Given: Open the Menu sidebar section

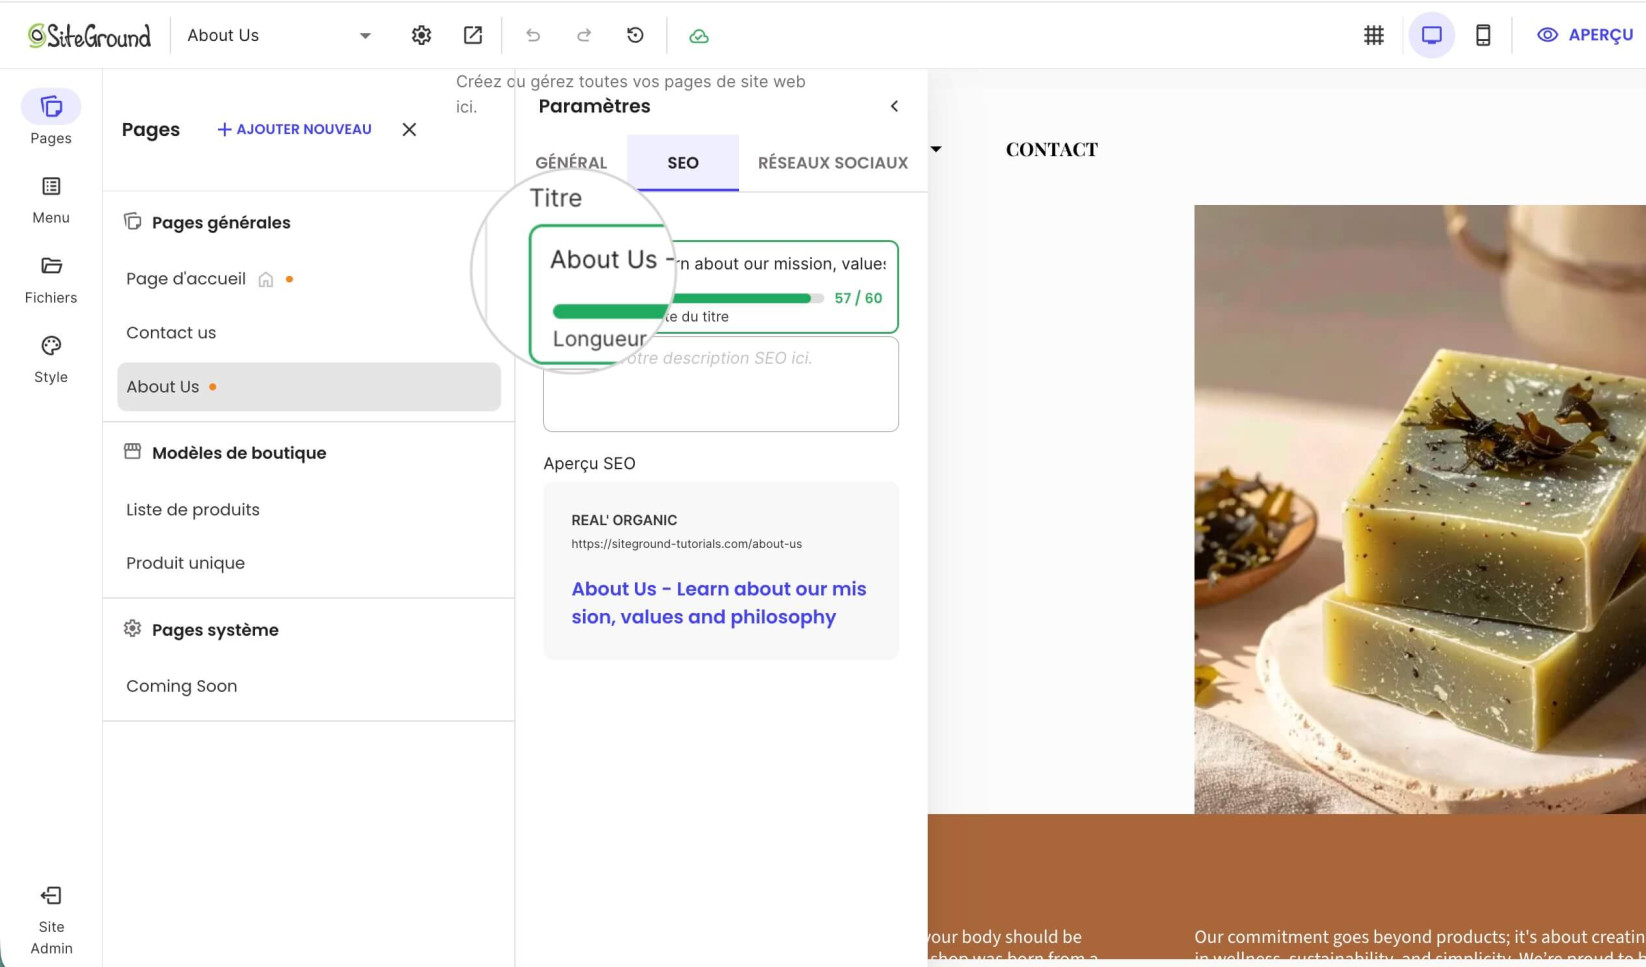Looking at the screenshot, I should tap(51, 200).
